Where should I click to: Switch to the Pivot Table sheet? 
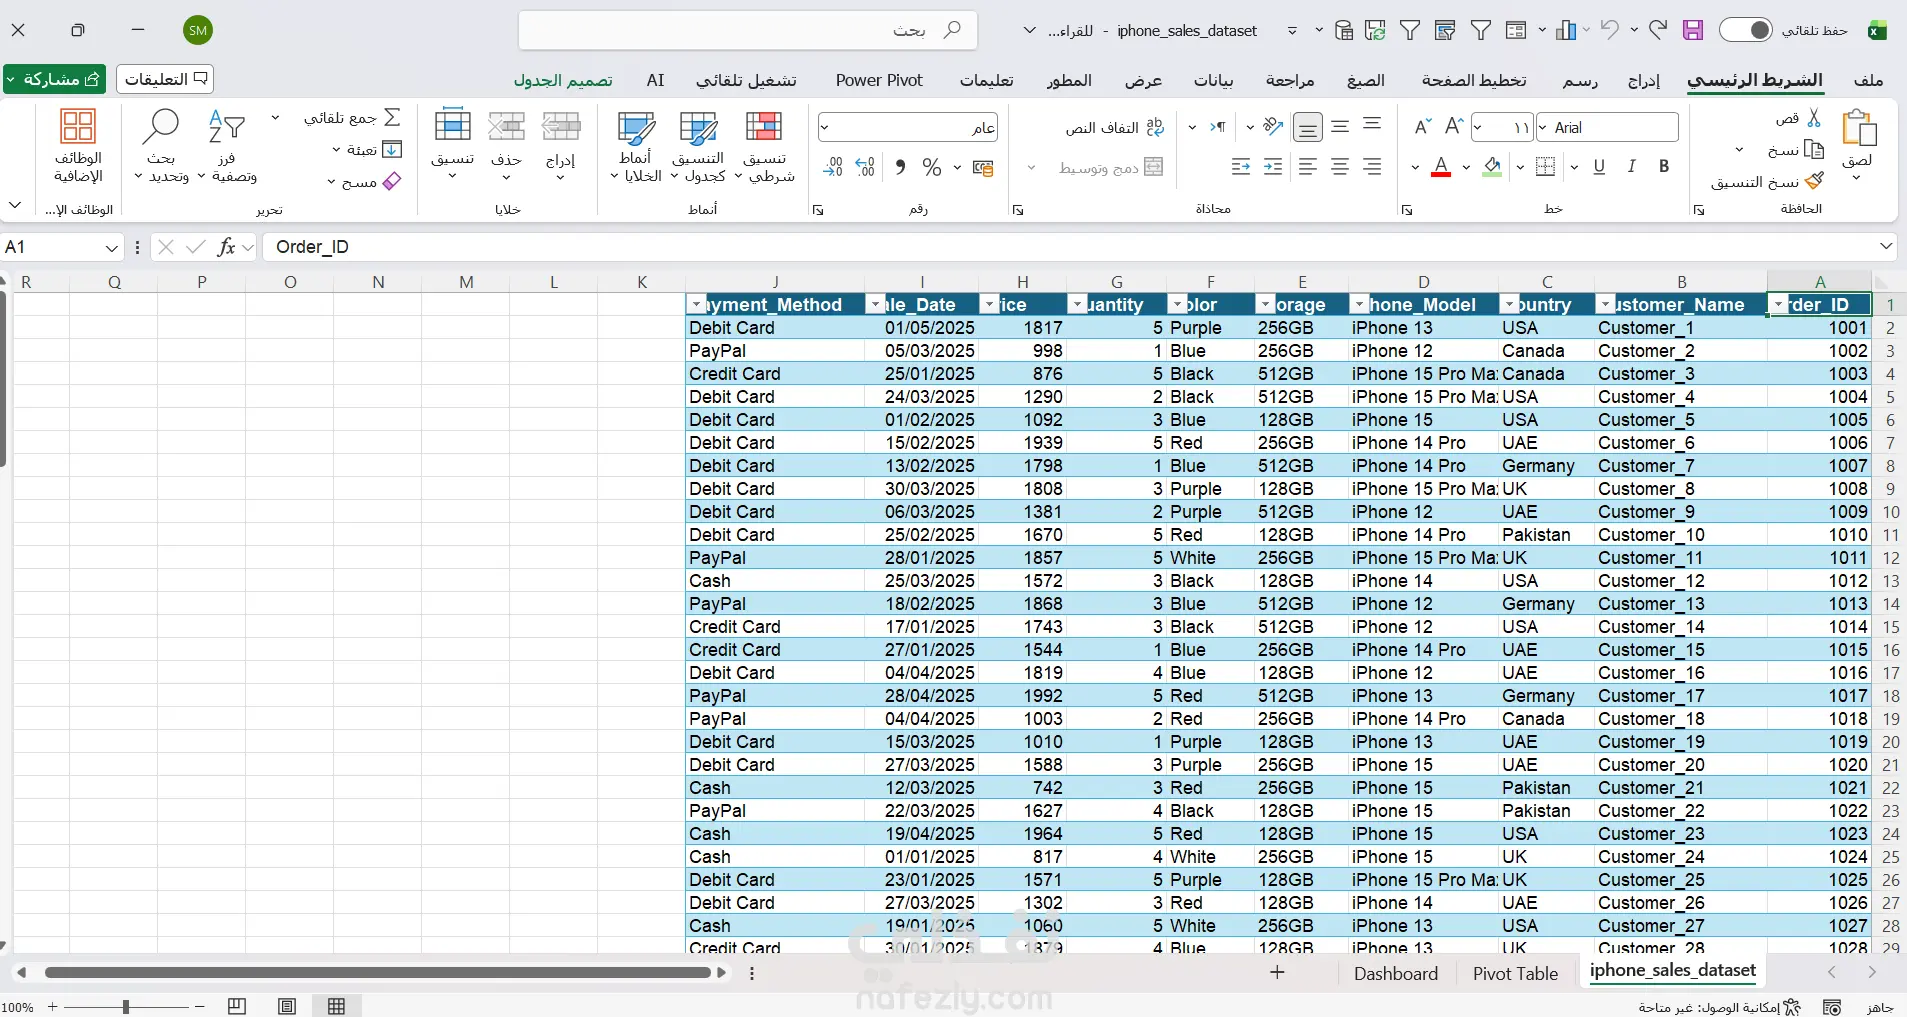coord(1515,974)
